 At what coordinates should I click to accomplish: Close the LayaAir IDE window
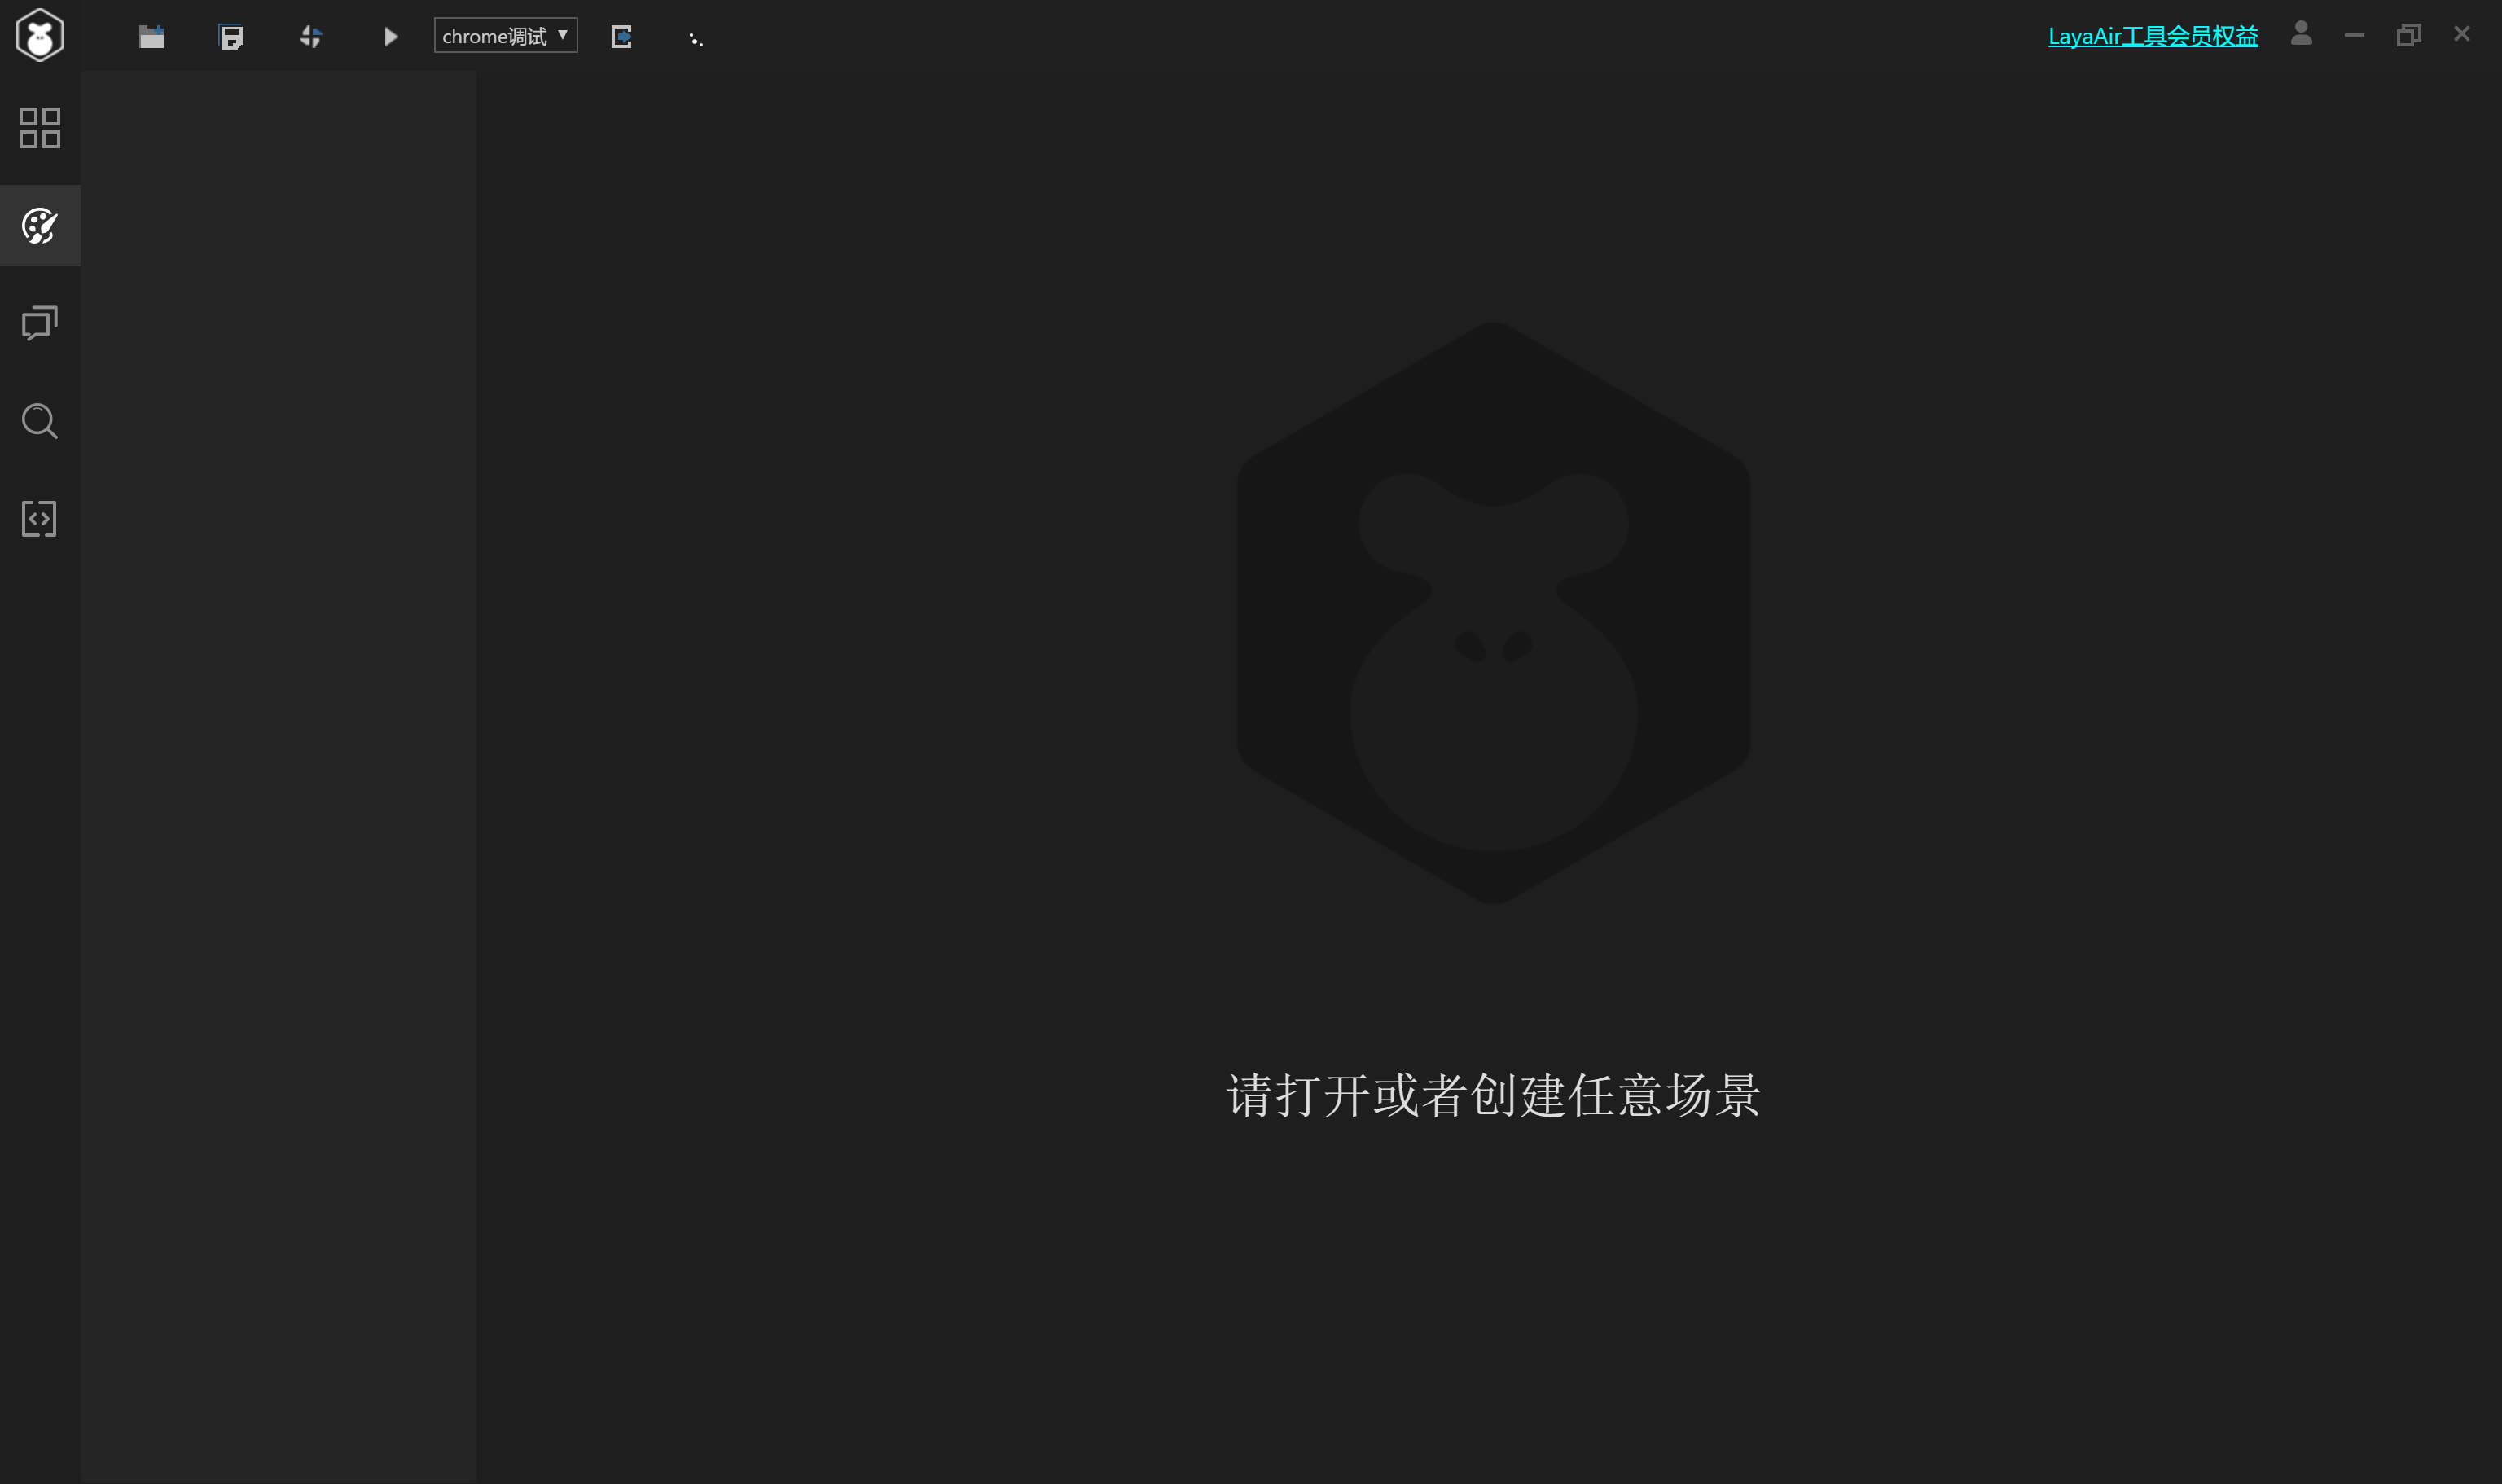point(2462,34)
